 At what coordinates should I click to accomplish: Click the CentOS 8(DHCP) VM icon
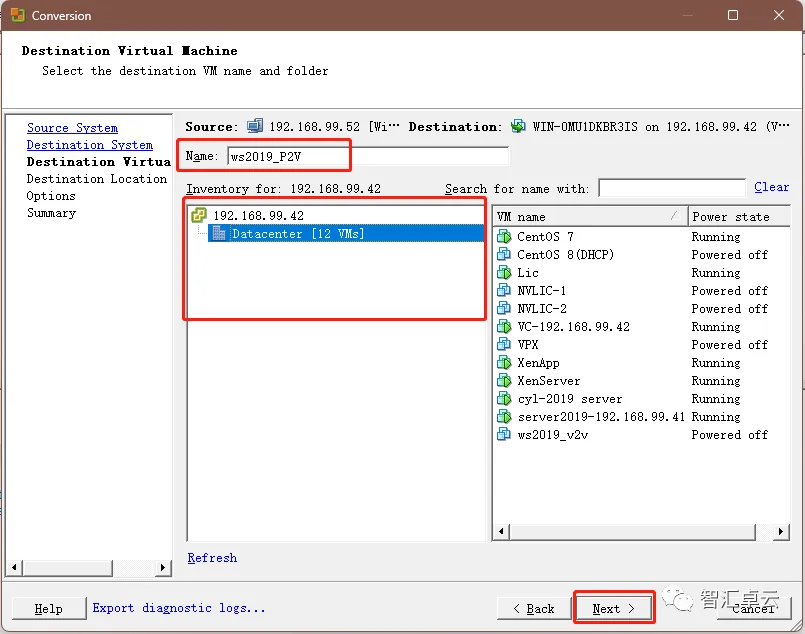click(x=504, y=255)
